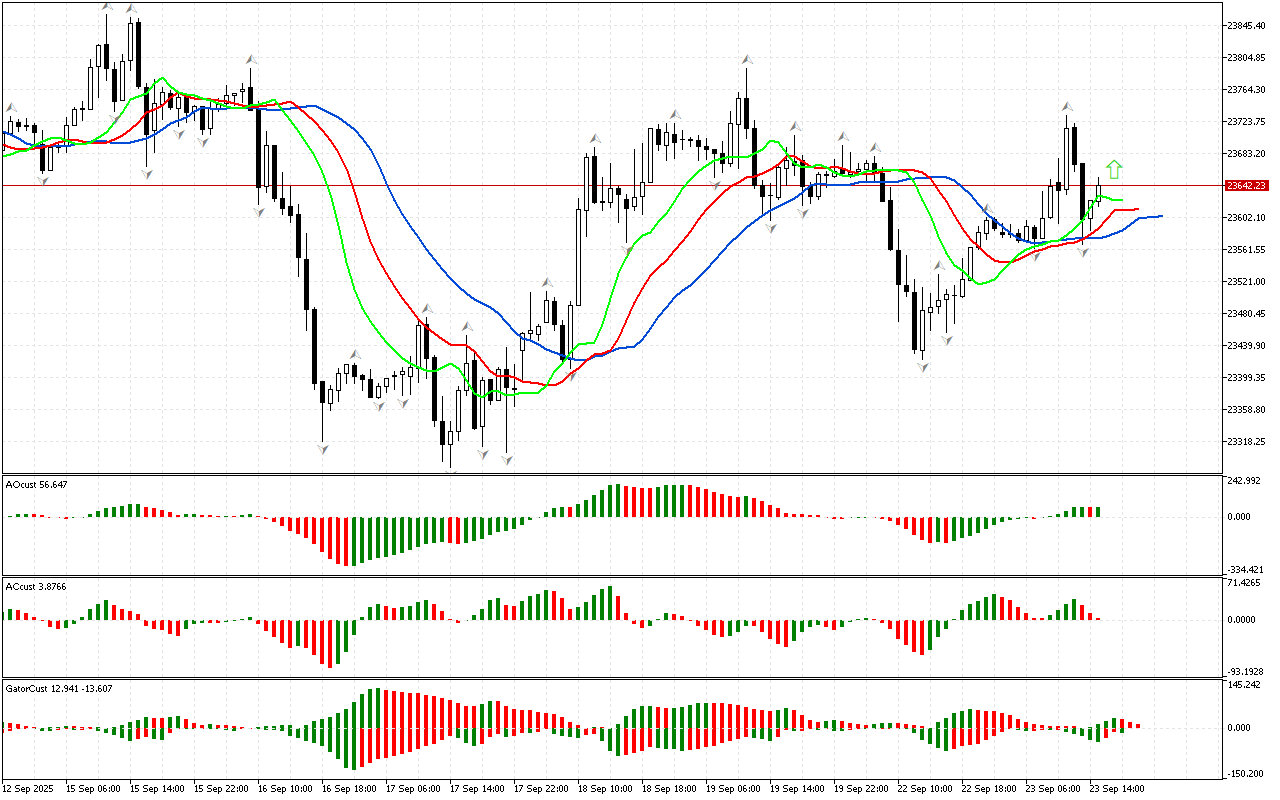1280x800 pixels.
Task: Click the 12 Sep 2025 date label
Action: [x=30, y=789]
